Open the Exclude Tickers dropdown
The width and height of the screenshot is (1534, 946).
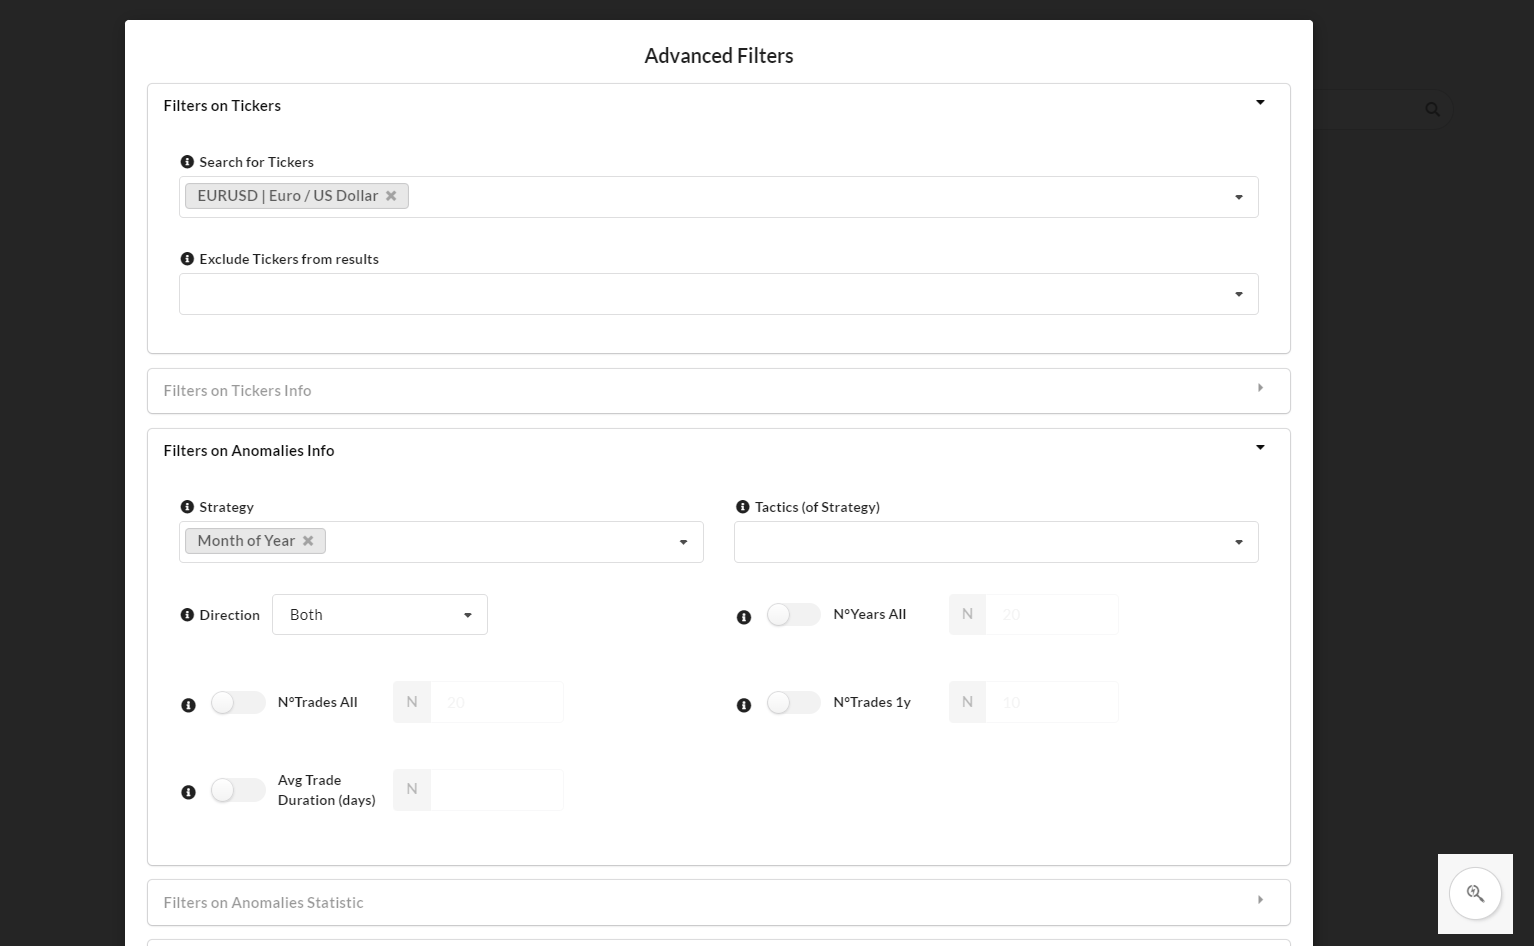point(719,294)
